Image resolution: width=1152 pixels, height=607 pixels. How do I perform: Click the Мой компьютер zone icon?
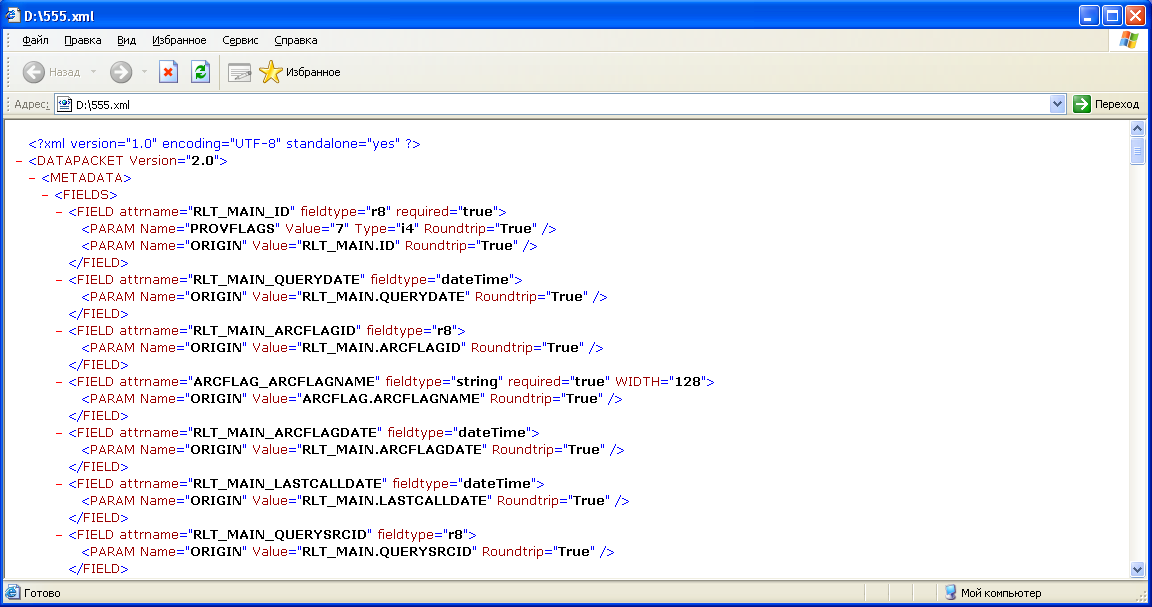(950, 592)
